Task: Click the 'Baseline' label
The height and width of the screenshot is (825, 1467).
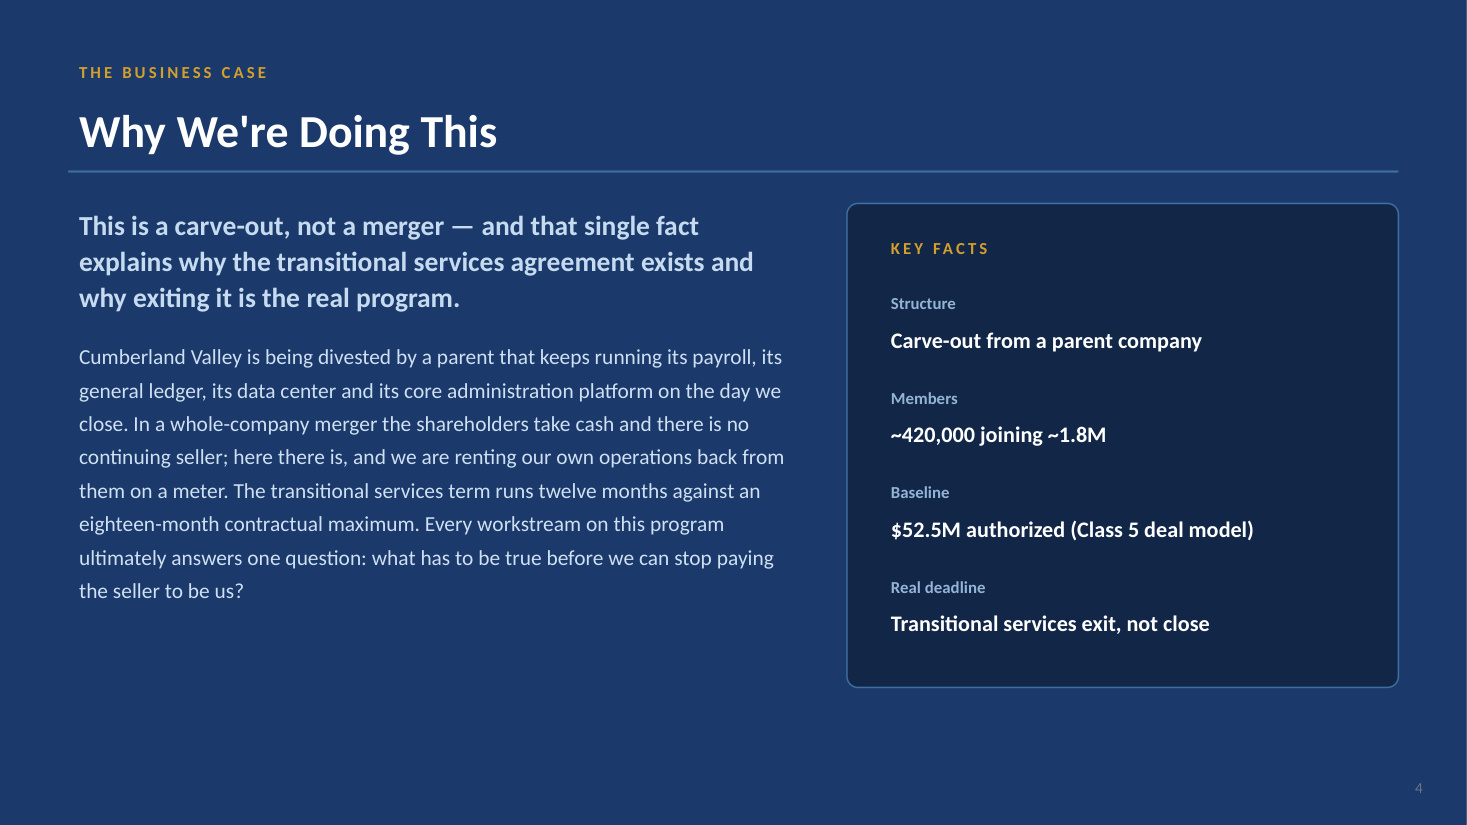Action: (x=920, y=493)
